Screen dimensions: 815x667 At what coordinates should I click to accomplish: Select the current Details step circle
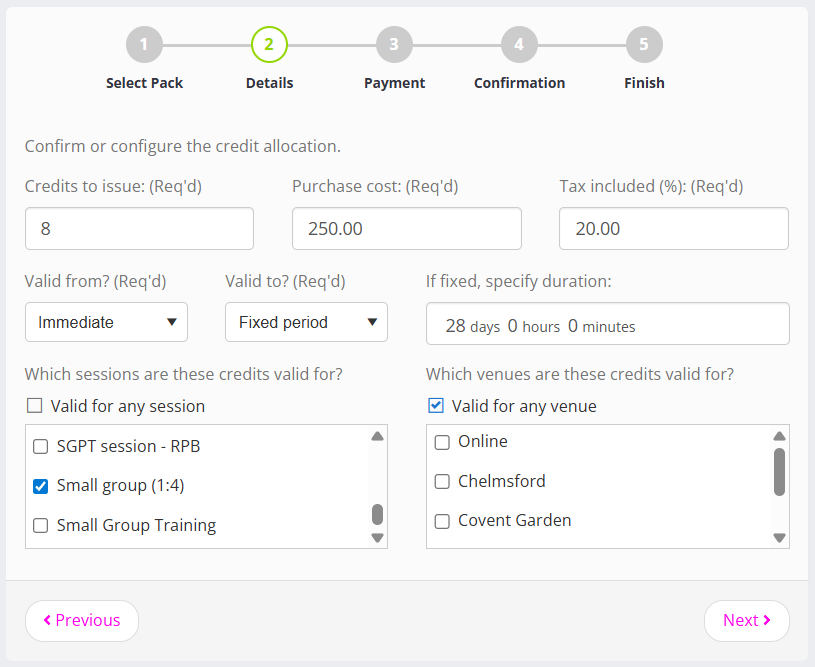(269, 44)
